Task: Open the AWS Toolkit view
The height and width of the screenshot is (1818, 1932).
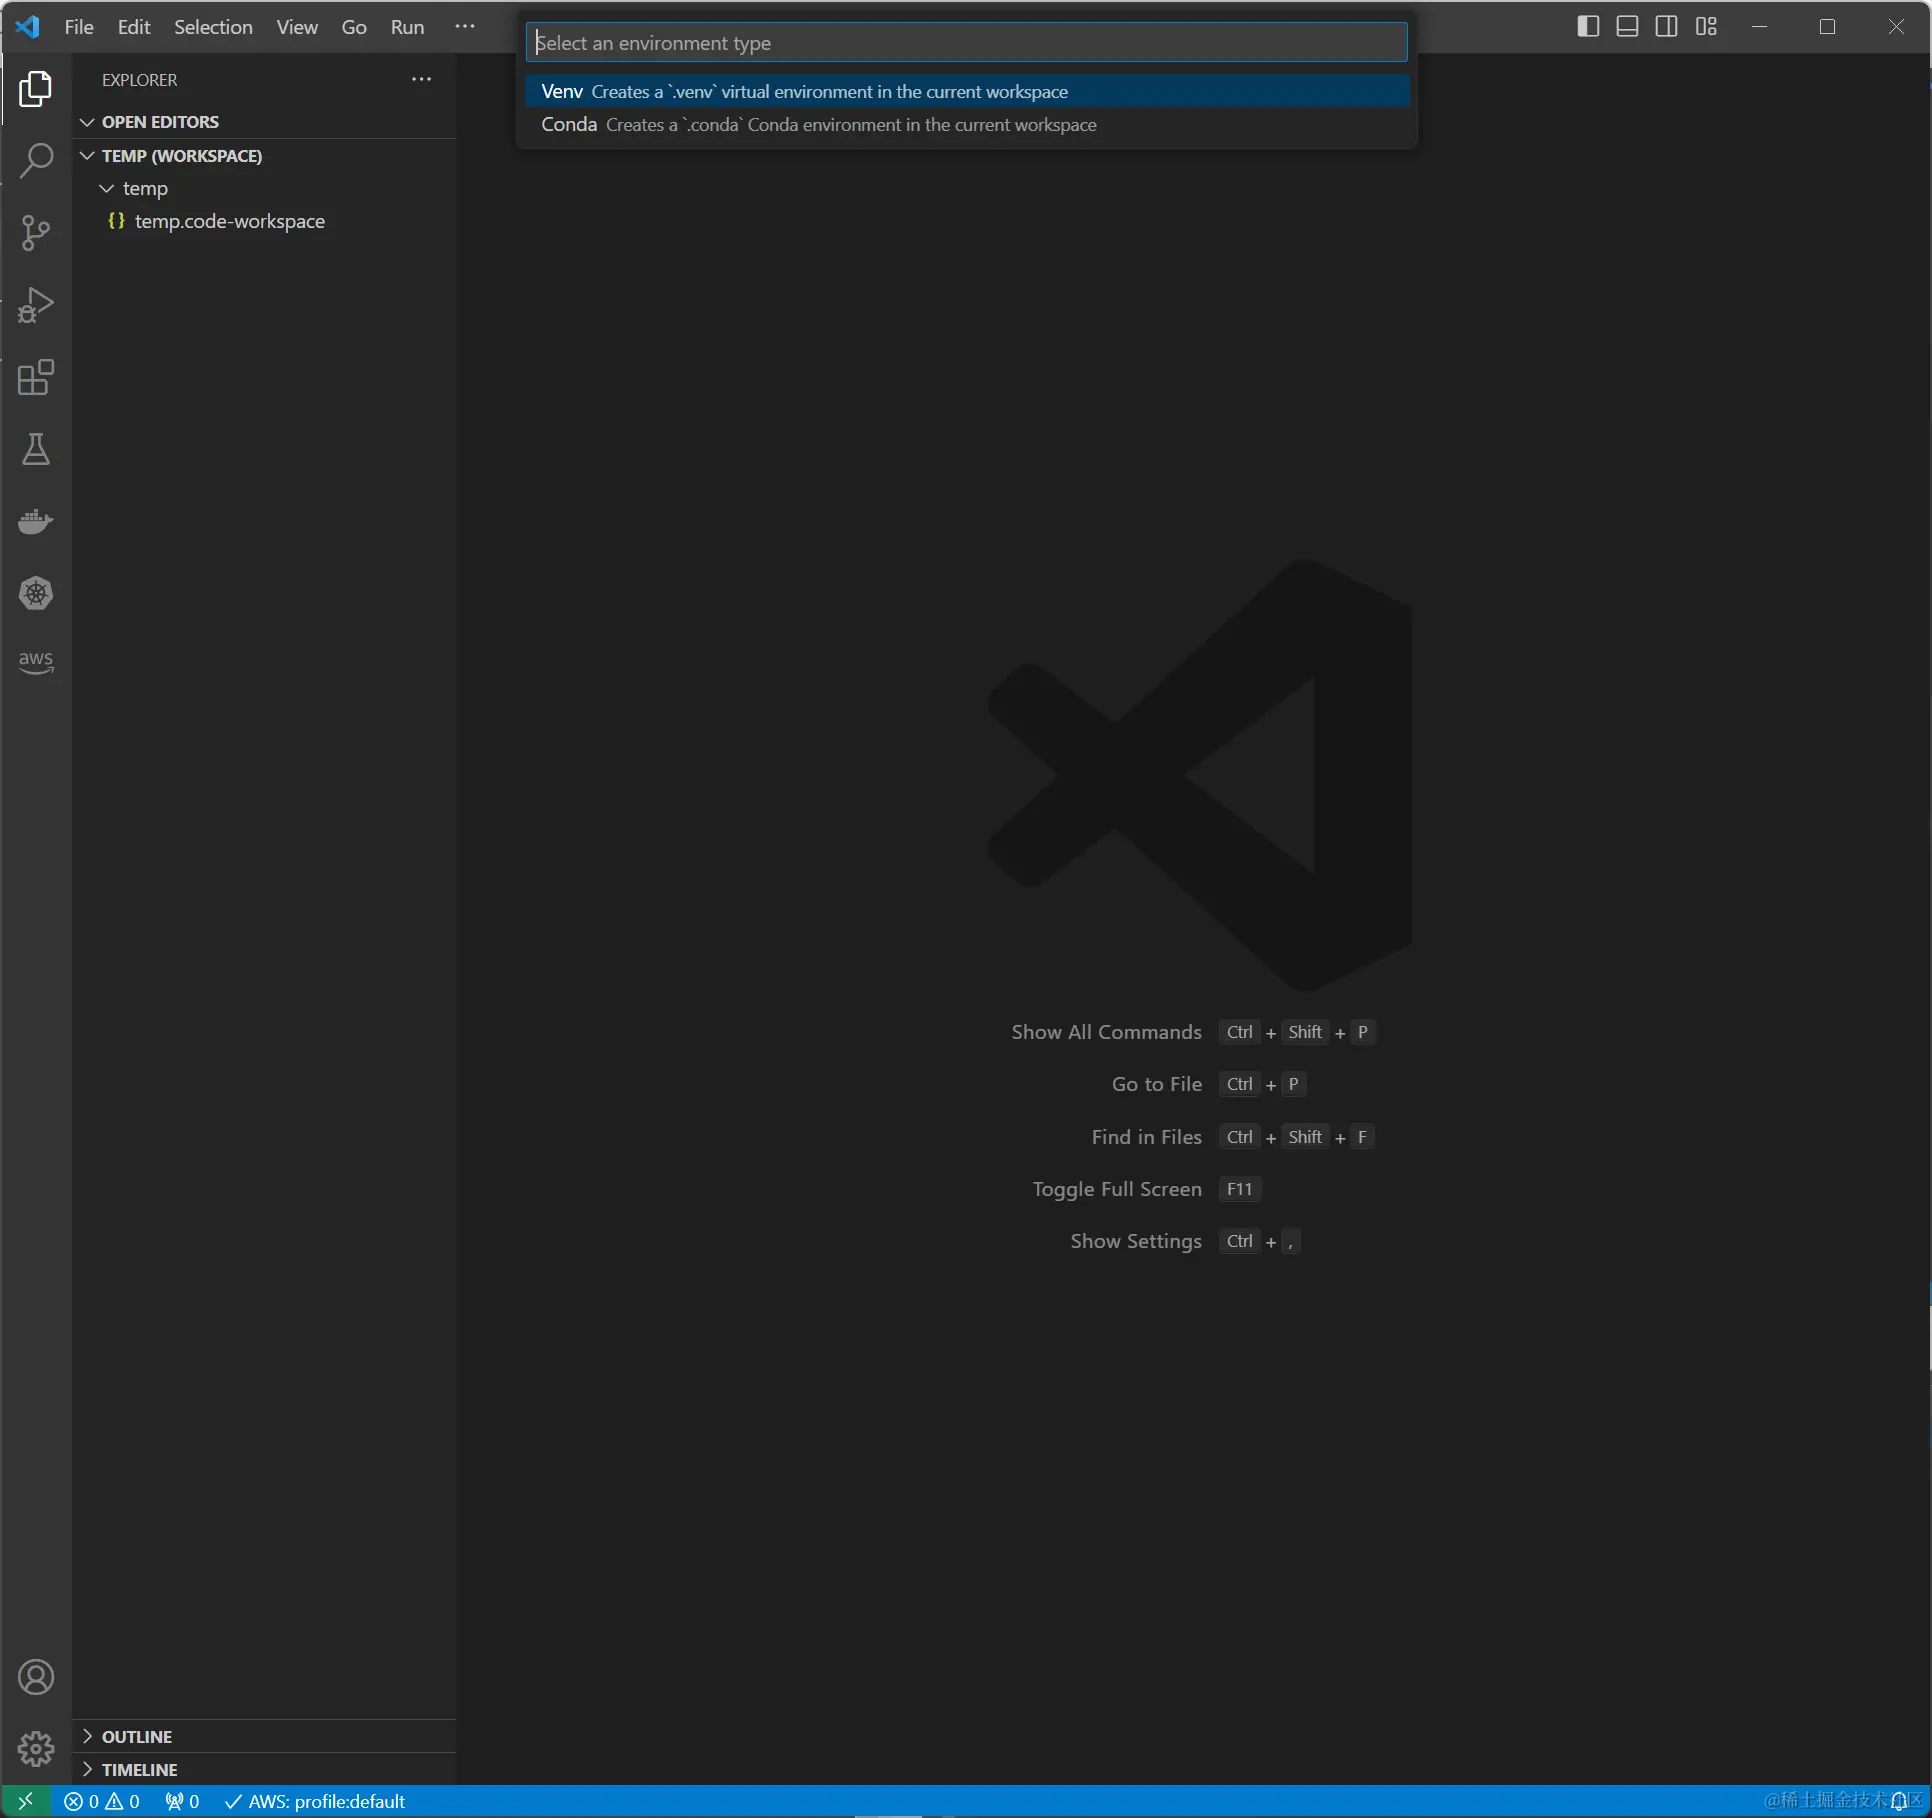Action: (x=35, y=660)
